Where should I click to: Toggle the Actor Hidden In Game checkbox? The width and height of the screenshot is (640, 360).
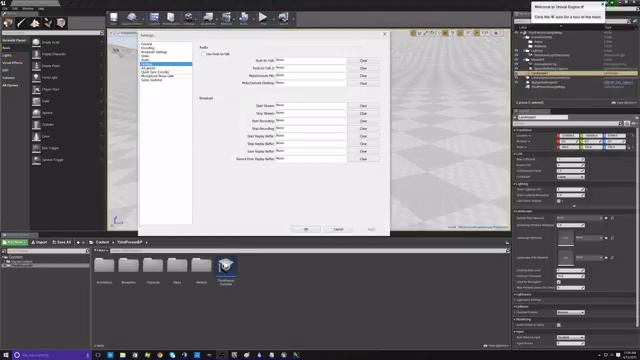[x=559, y=325]
